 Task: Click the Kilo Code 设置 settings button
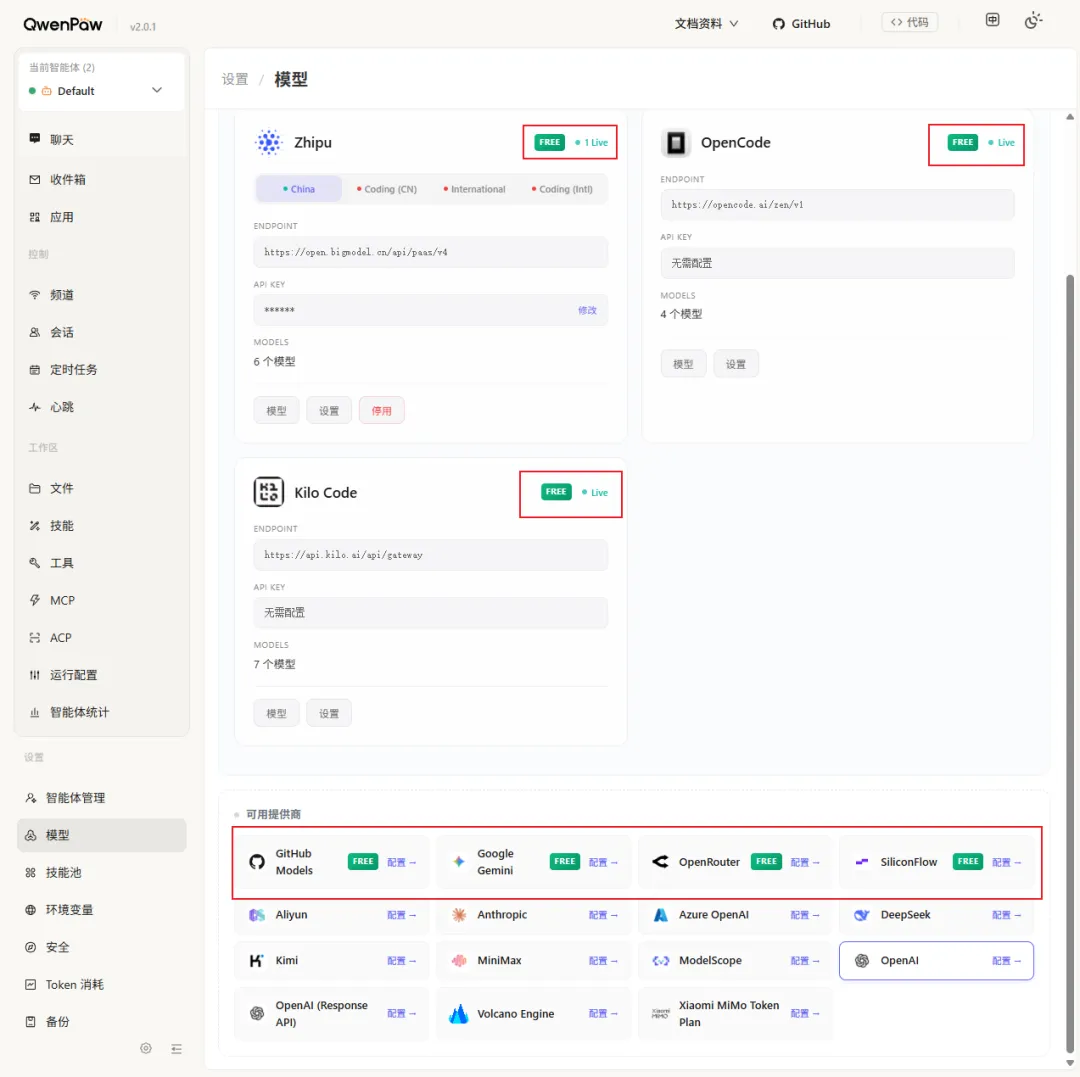pyautogui.click(x=329, y=713)
